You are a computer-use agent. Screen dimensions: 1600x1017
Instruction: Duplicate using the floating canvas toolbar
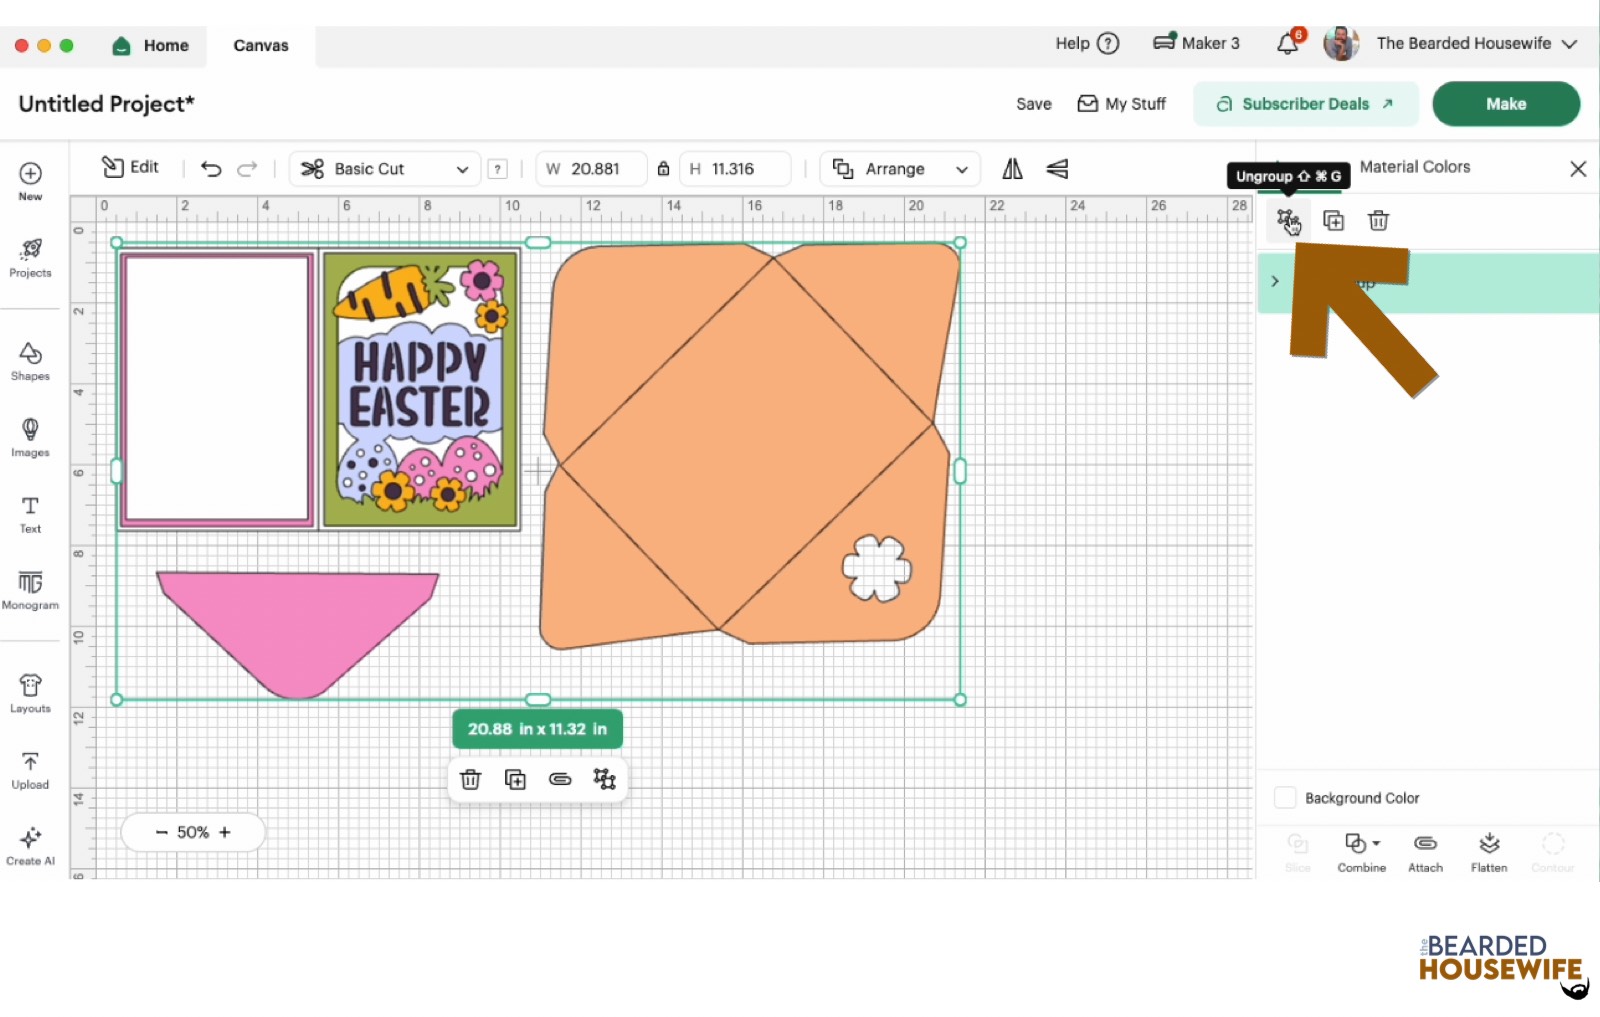515,779
